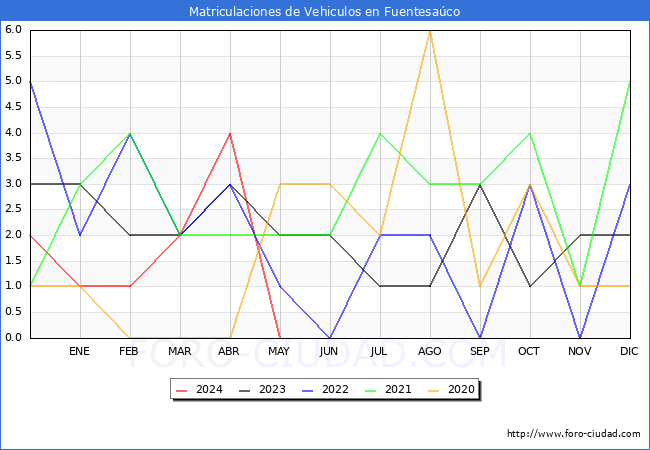Click the JUL month axis label

tap(379, 351)
